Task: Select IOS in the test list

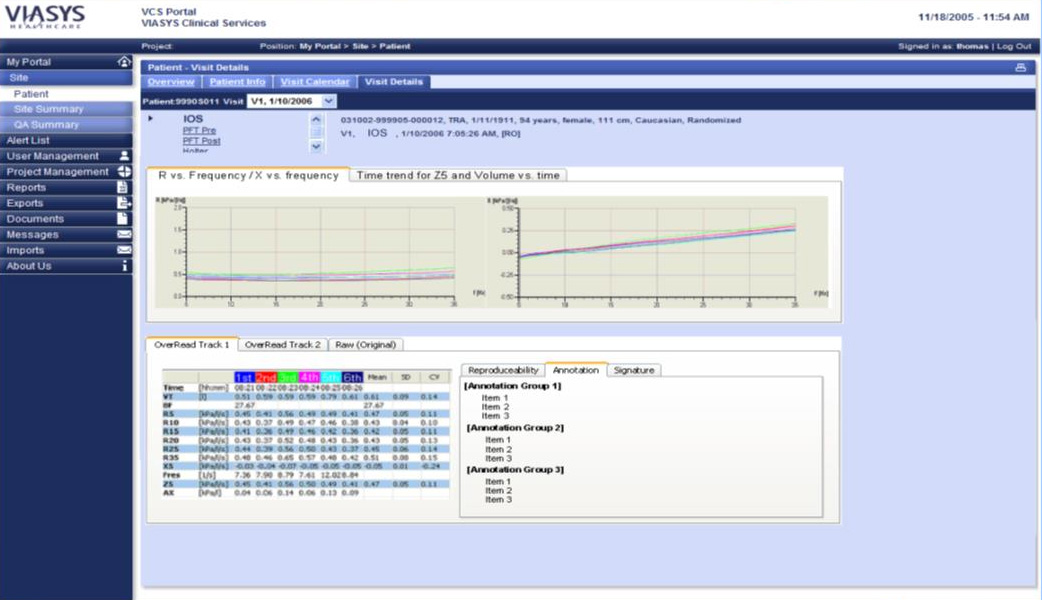Action: tap(193, 119)
